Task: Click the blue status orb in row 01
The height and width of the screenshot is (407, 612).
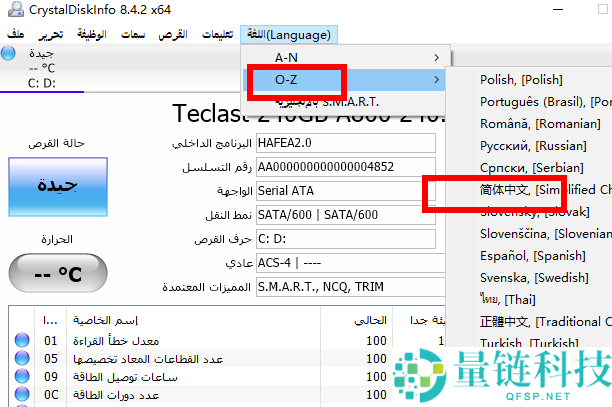Action: click(x=22, y=340)
